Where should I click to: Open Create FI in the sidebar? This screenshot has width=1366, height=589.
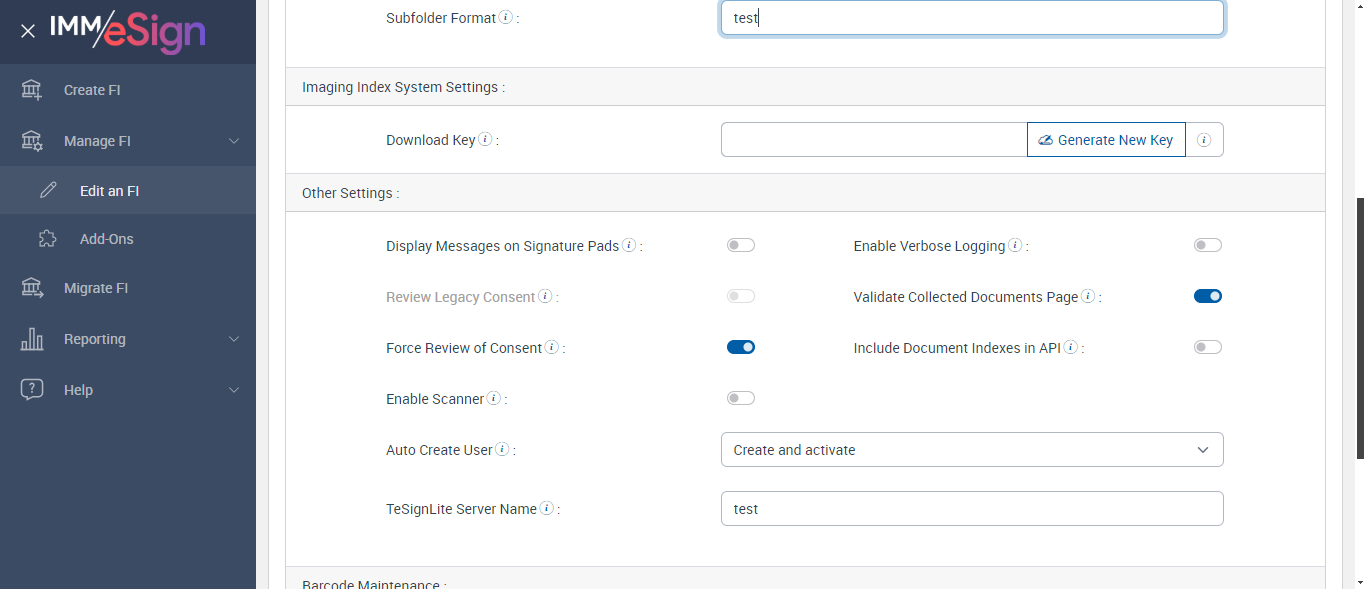[x=92, y=90]
